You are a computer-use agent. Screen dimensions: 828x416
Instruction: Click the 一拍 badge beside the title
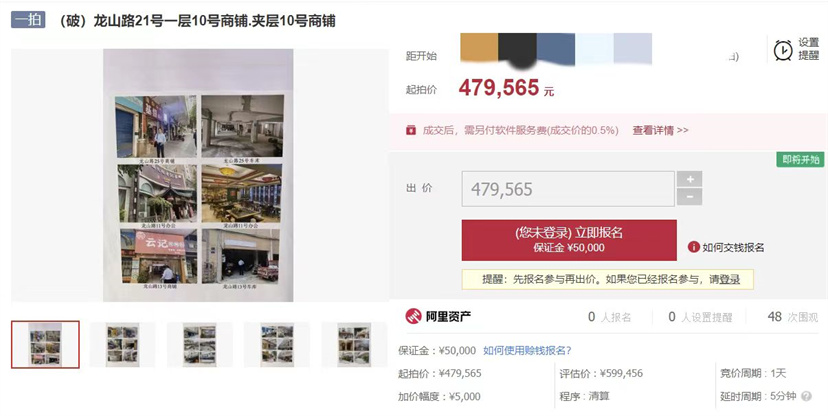point(28,20)
